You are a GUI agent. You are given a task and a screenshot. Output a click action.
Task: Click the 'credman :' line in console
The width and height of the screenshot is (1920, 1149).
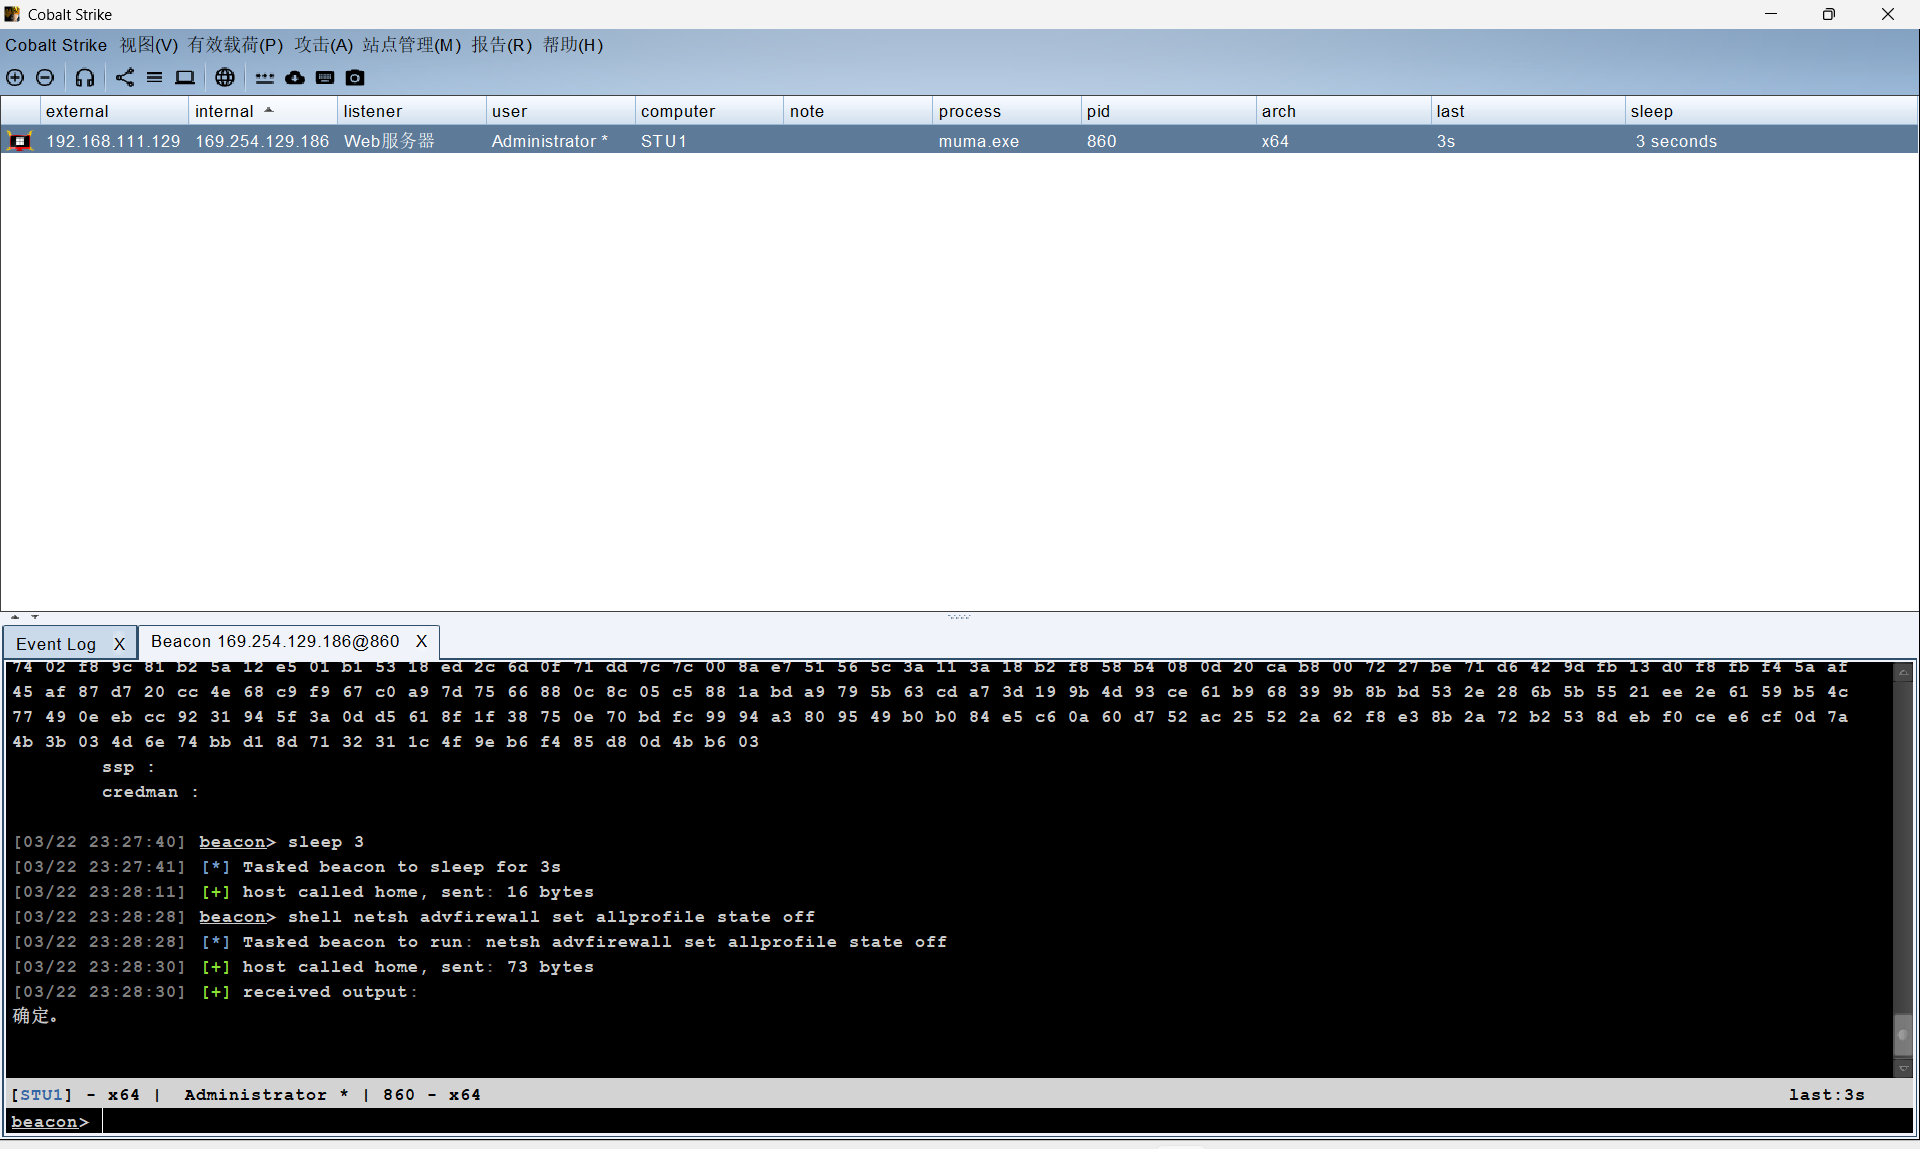tap(150, 792)
